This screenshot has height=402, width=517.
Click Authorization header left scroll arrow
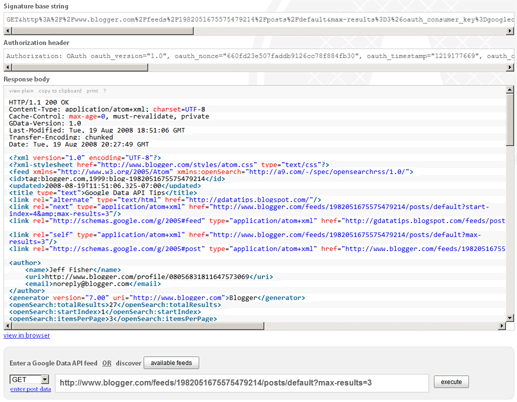(x=8, y=67)
